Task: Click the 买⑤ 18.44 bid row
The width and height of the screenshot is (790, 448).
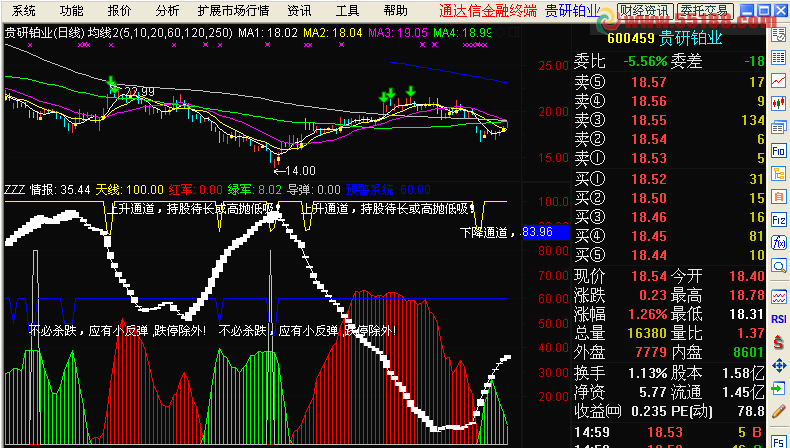Action: [x=670, y=255]
